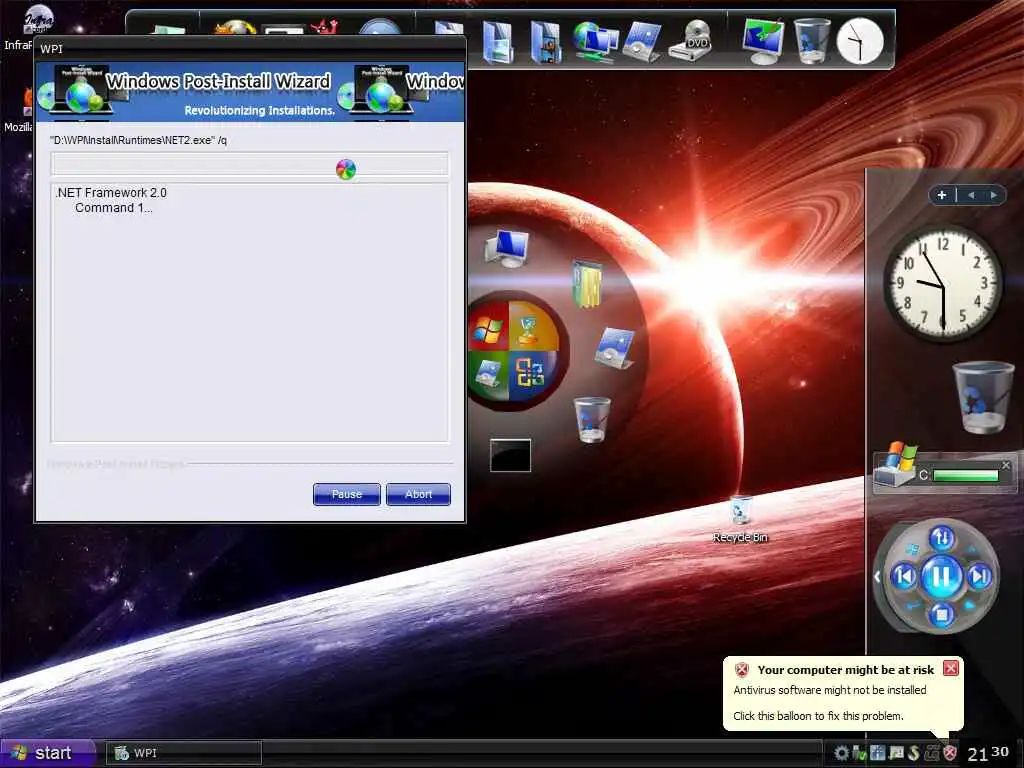Toggle the up-down arrows button on media gadget
This screenshot has height=768, width=1024.
pos(941,538)
